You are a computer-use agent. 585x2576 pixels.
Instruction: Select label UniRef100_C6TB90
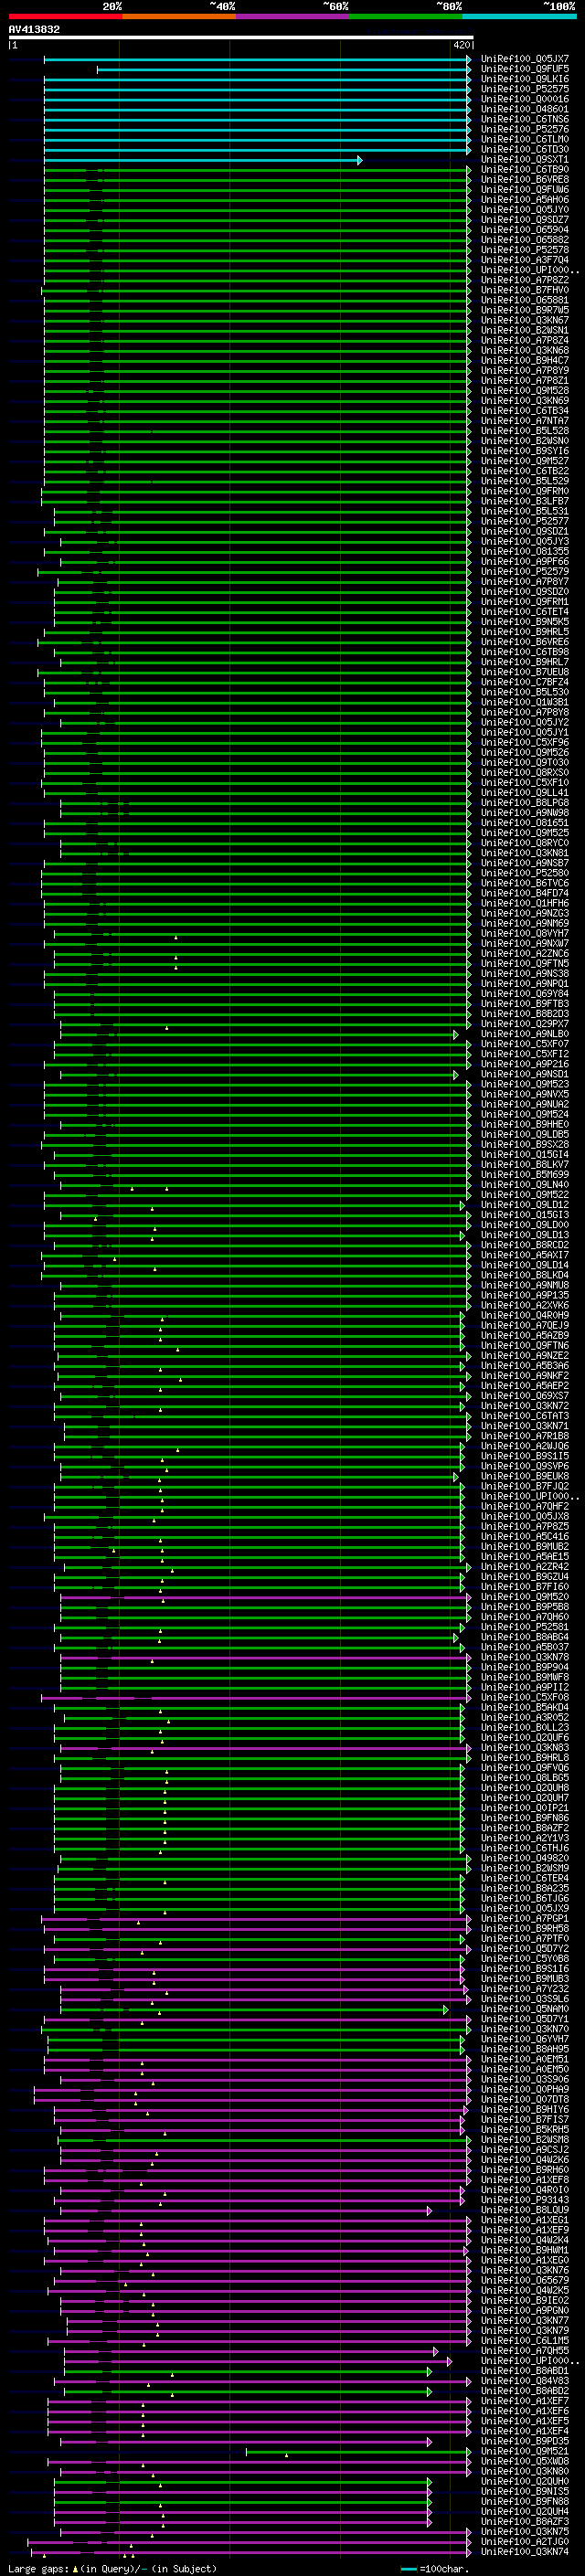click(x=524, y=169)
